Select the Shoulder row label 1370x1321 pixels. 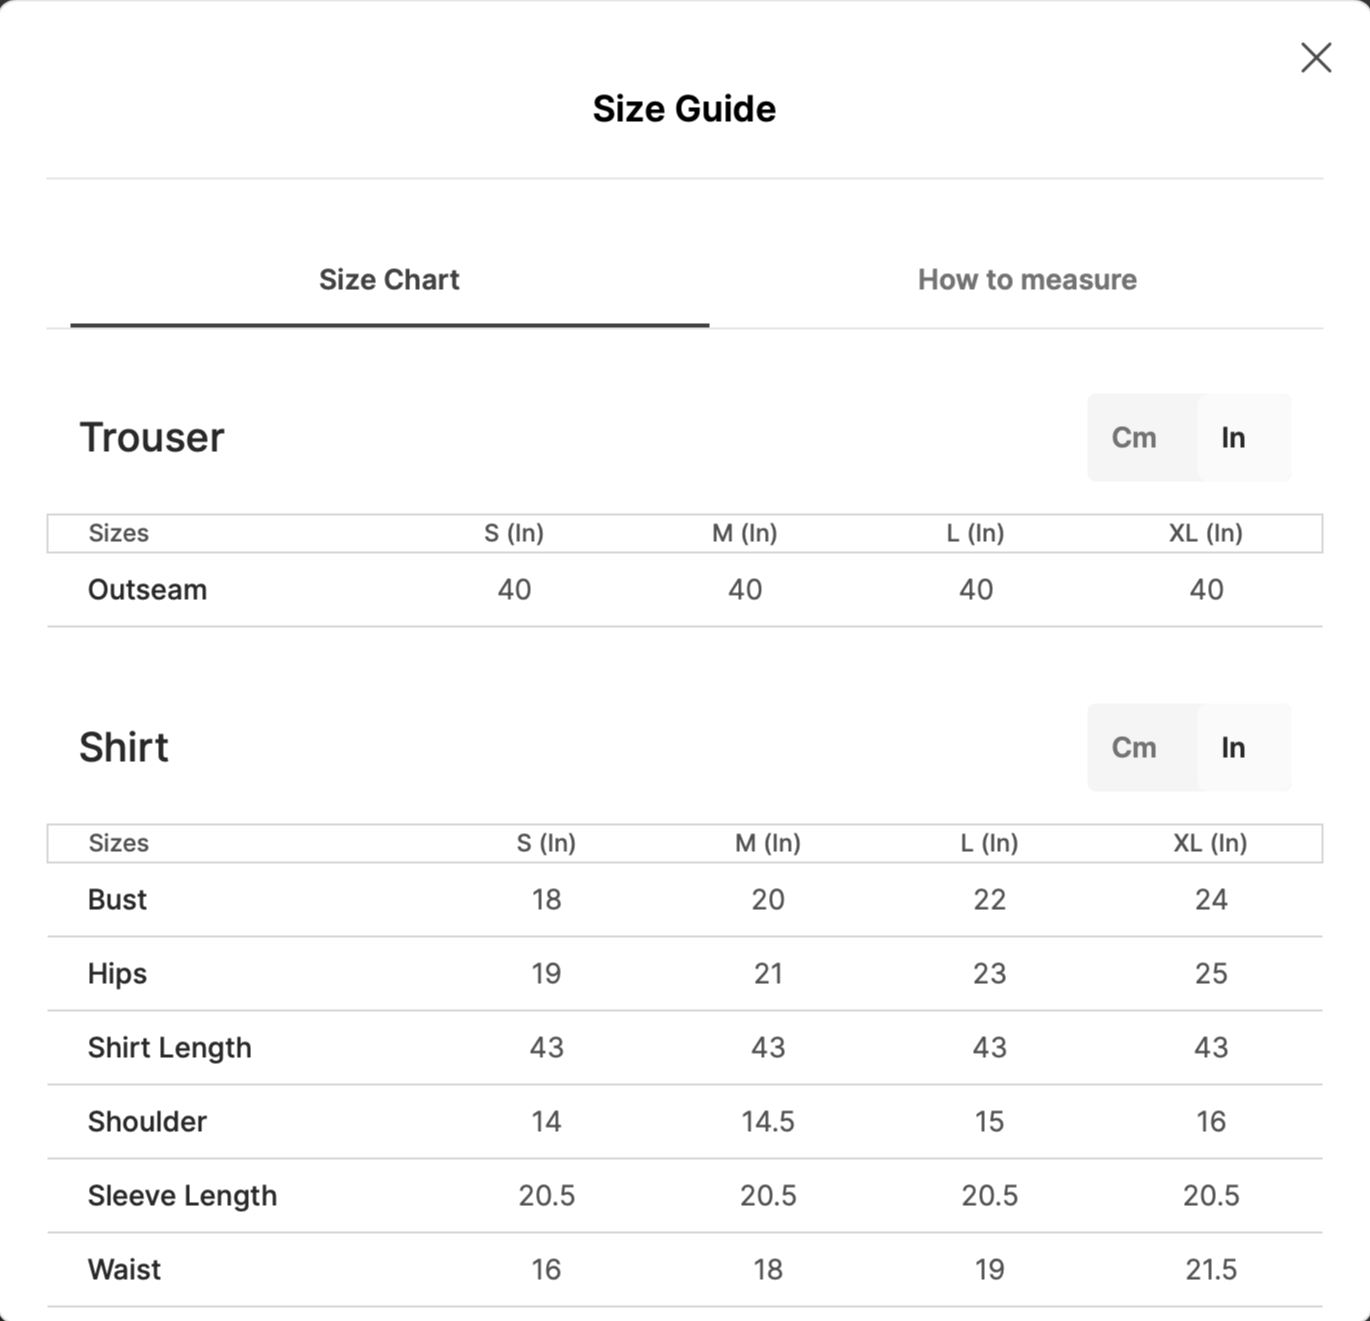click(x=147, y=1122)
